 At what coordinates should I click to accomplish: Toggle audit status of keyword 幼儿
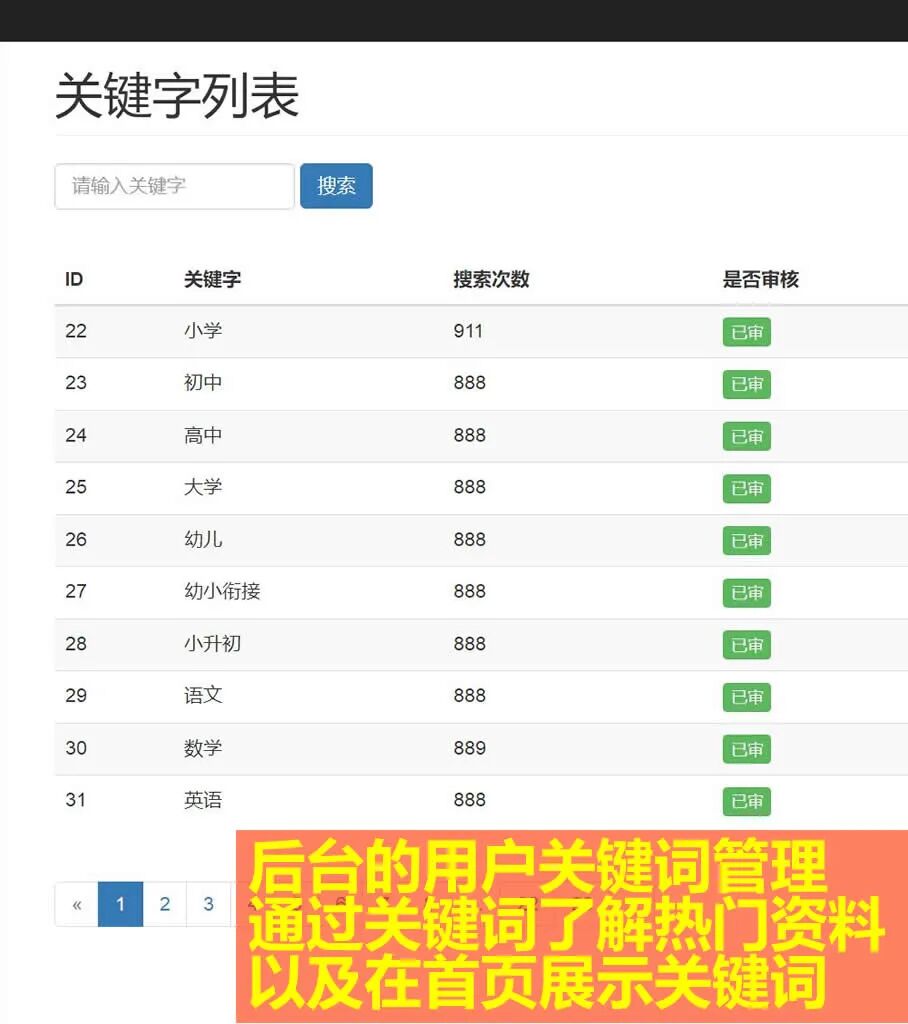pos(746,541)
